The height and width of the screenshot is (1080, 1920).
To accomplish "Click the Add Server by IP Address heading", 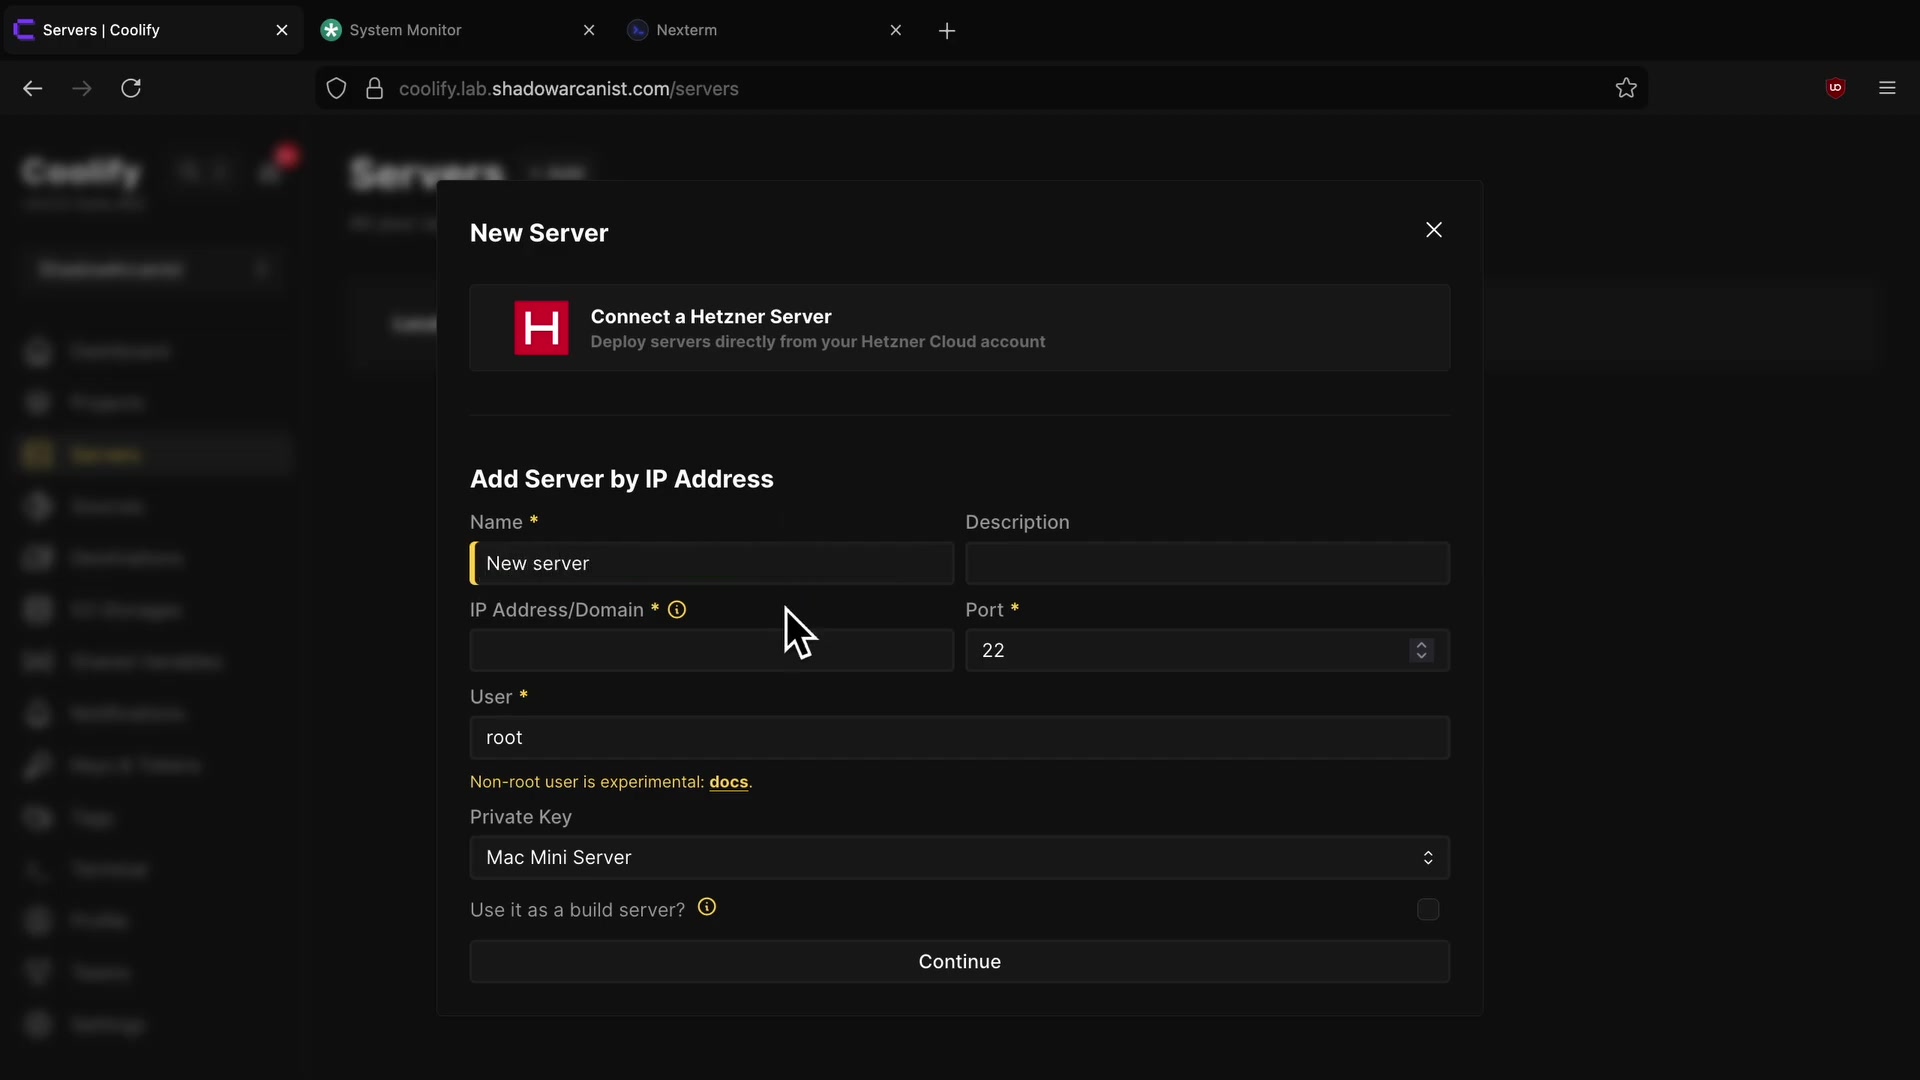I will click(622, 479).
